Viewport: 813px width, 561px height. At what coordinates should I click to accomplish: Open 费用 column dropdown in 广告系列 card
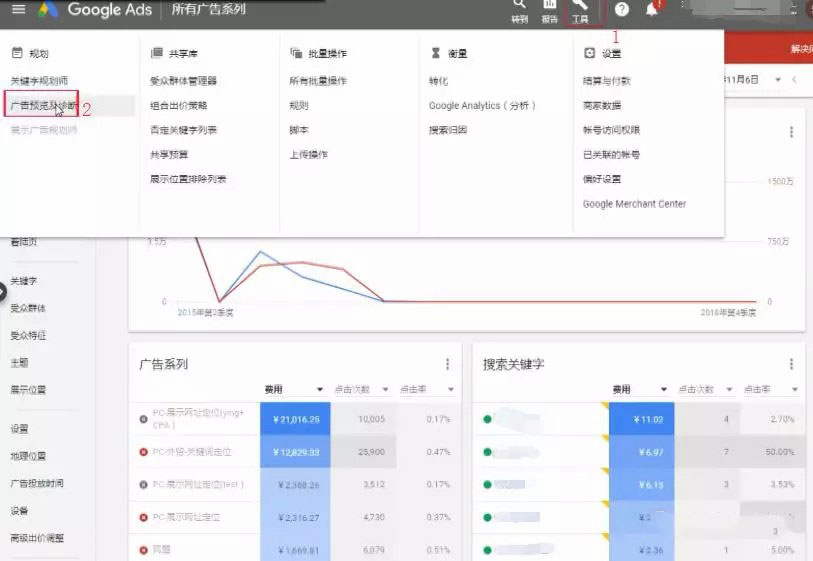320,389
